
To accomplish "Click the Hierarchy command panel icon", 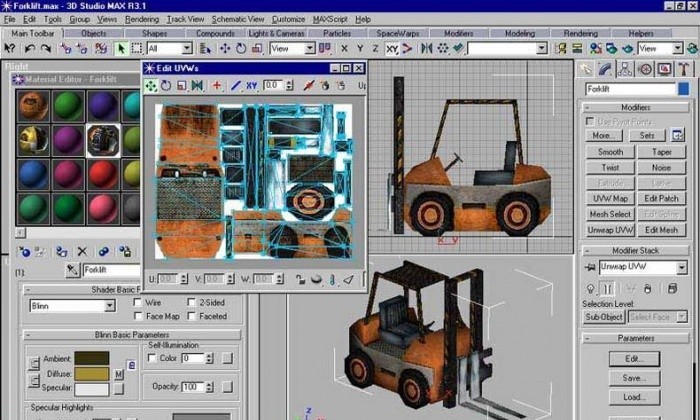I will (626, 68).
